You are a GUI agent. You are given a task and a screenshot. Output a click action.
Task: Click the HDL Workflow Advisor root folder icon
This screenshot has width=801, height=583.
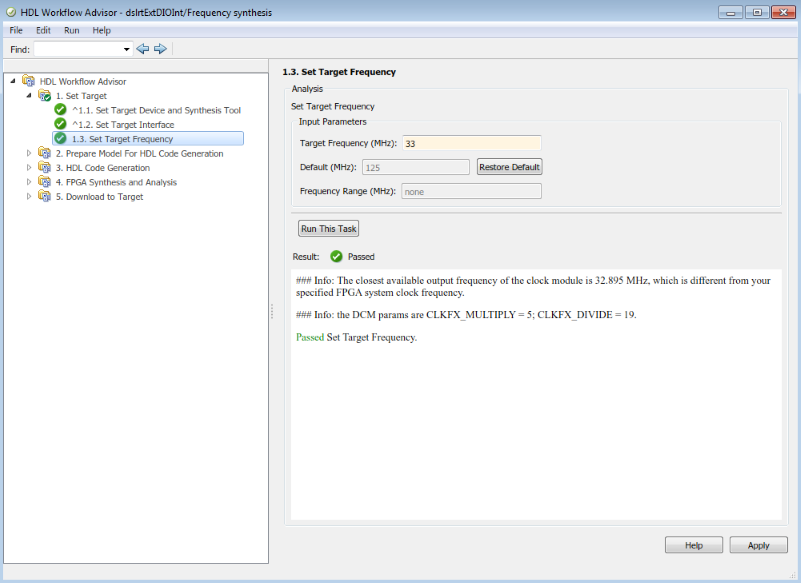tap(29, 81)
